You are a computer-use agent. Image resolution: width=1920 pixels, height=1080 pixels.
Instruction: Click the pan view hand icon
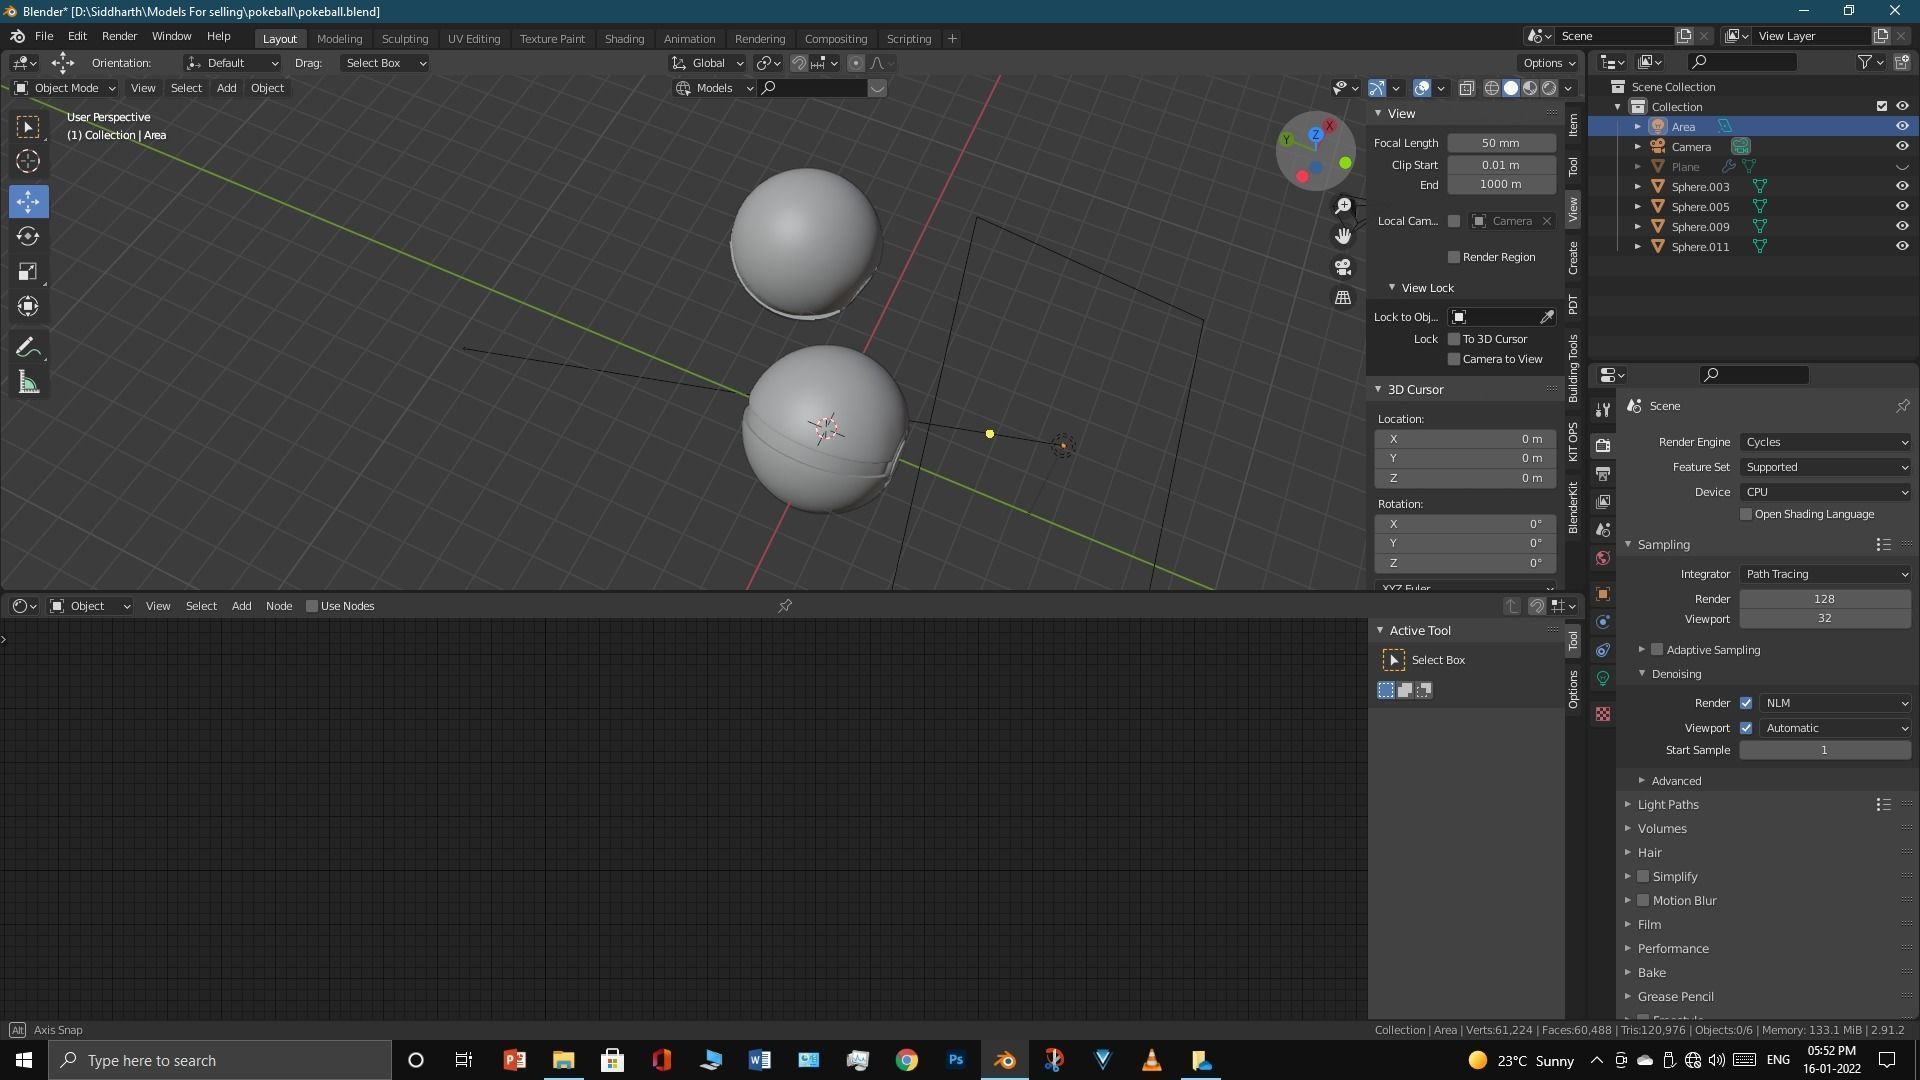[1343, 236]
